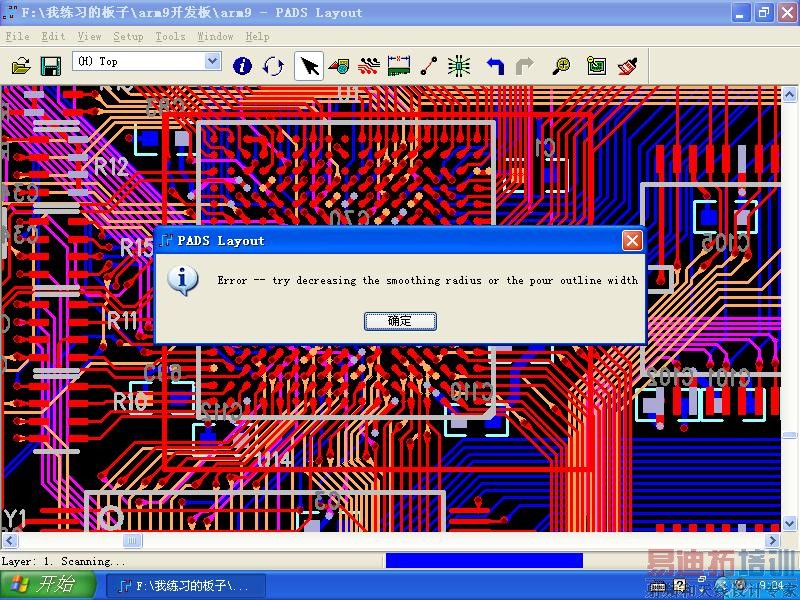Viewport: 800px width, 600px height.
Task: Click the blue scanning progress bar
Action: pos(484,560)
